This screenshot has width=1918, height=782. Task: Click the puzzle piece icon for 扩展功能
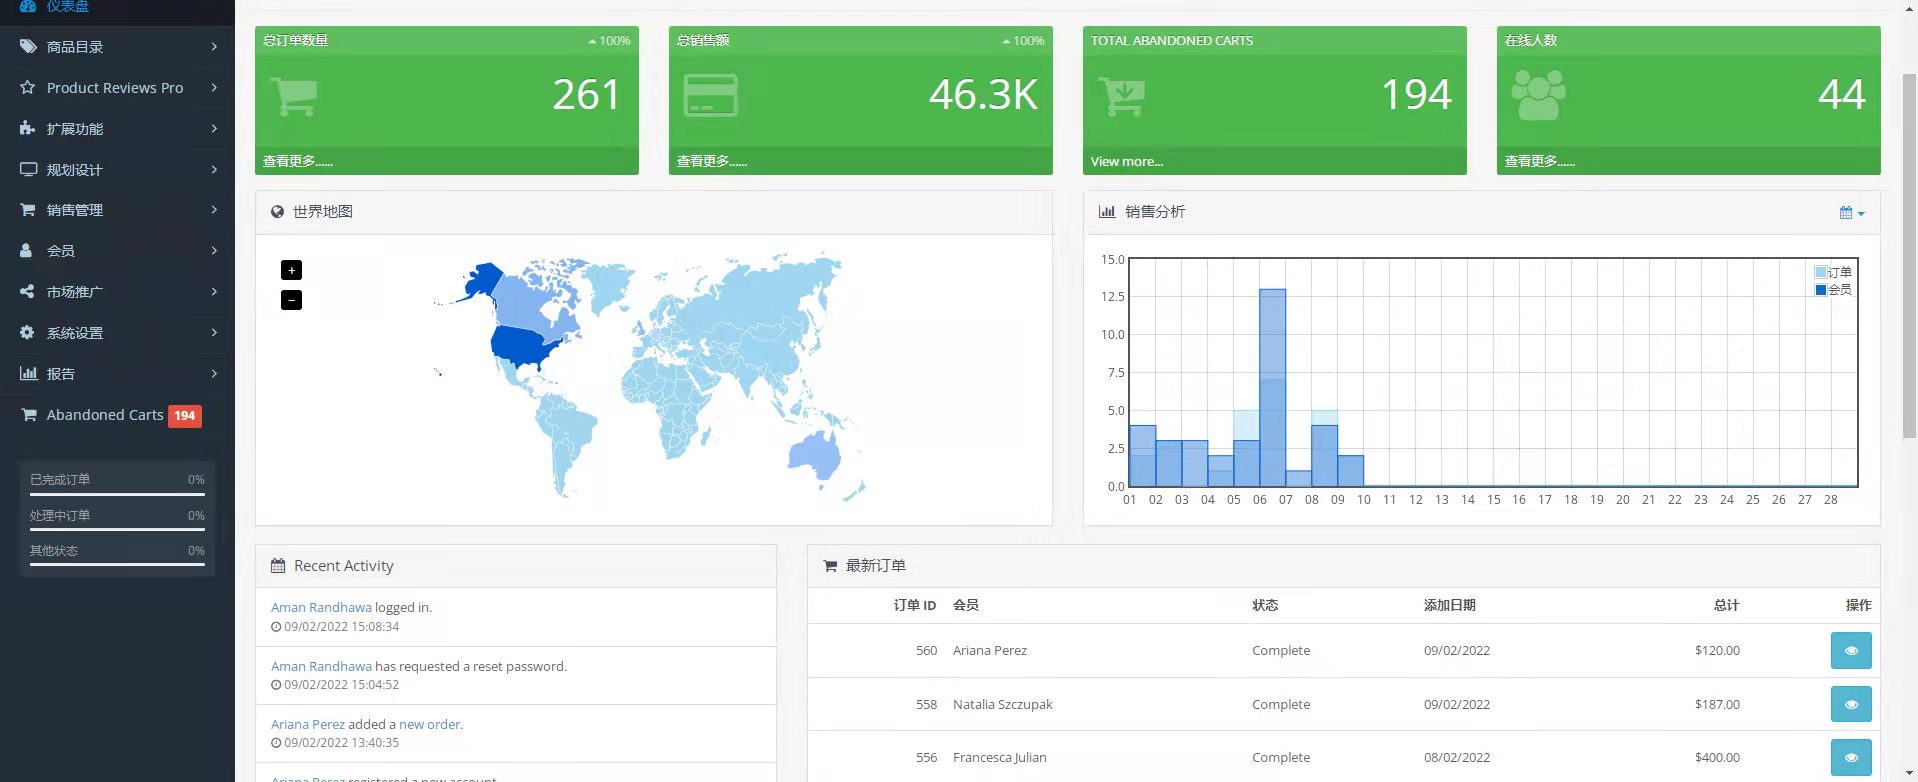tap(27, 128)
